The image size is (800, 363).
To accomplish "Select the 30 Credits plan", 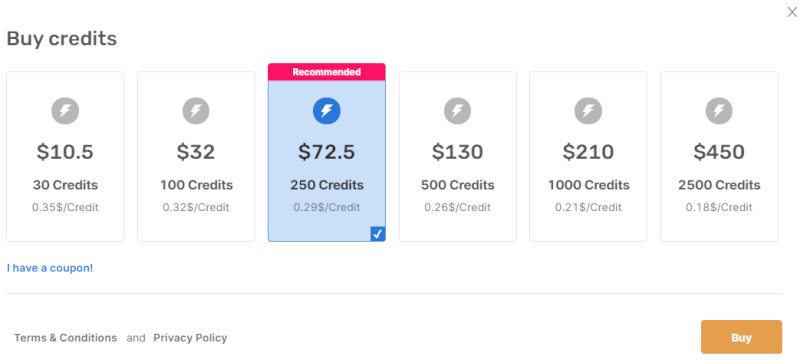I will click(65, 156).
